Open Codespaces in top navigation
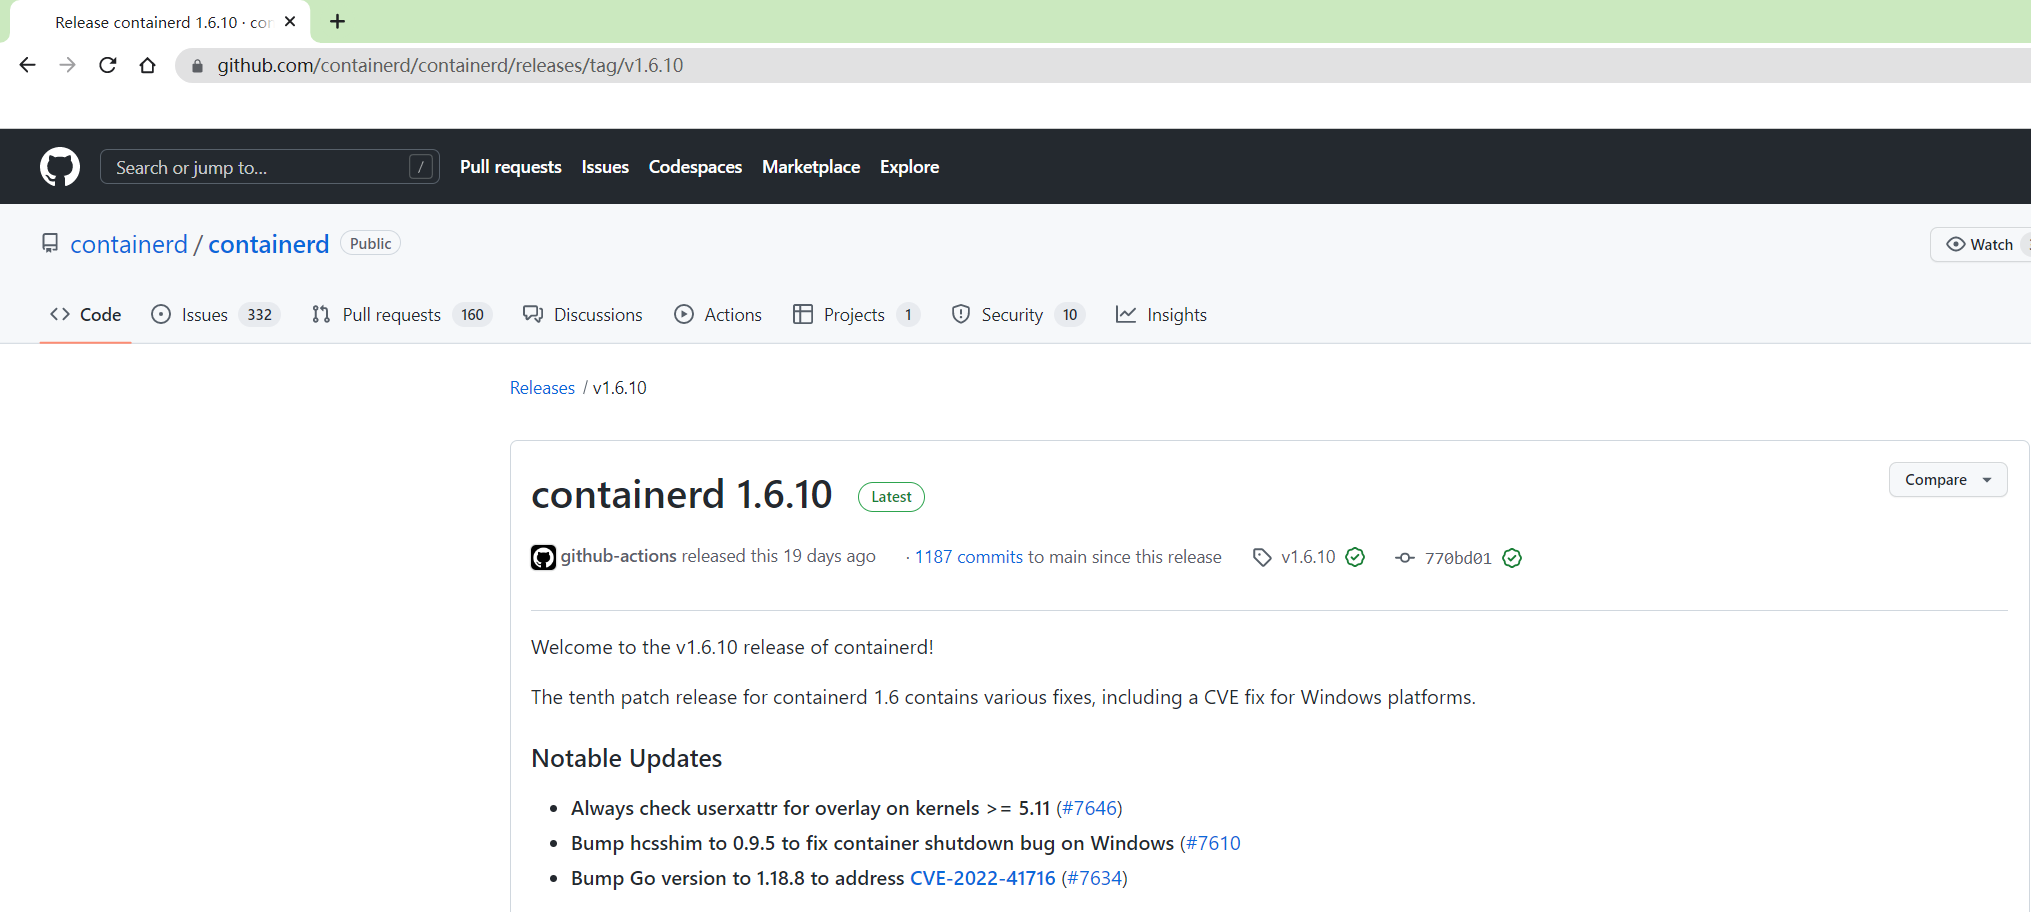Image resolution: width=2031 pixels, height=912 pixels. coord(695,167)
